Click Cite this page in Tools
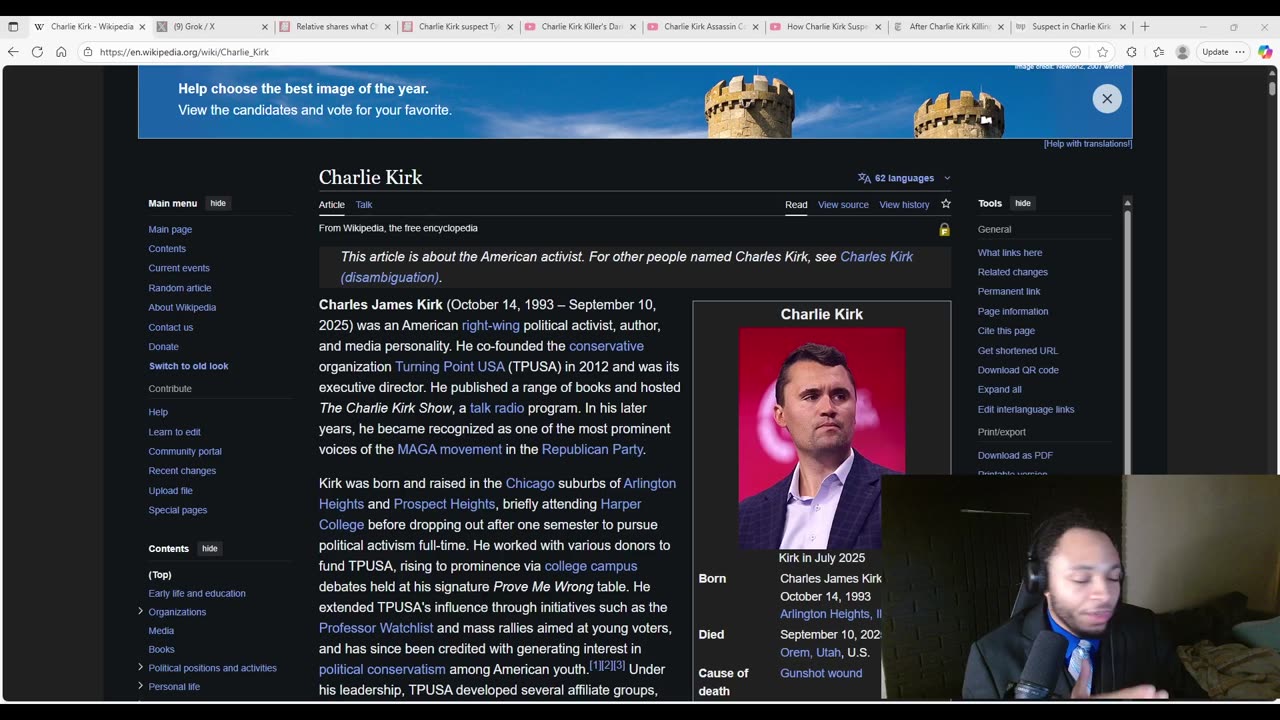Screen dimensions: 1280x720 click(x=1006, y=331)
